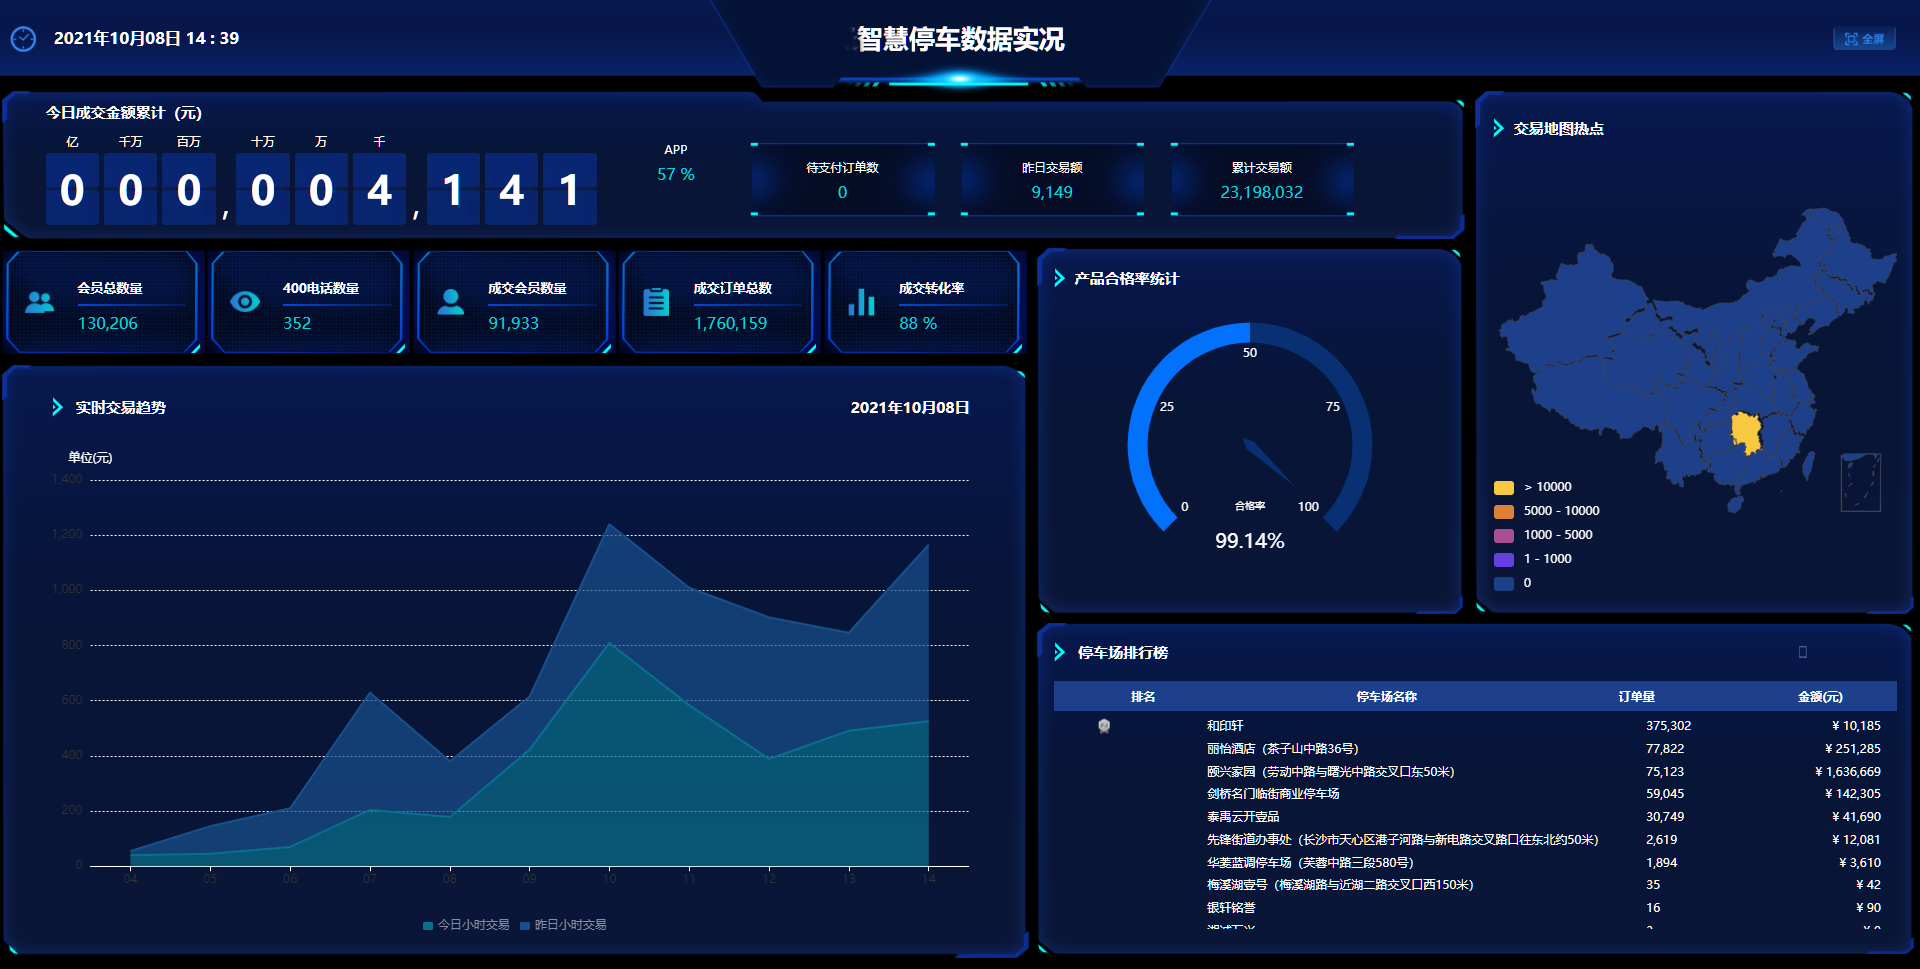The width and height of the screenshot is (1920, 969).
Task: Click the eye icon for 400电话数量
Action: pos(245,302)
